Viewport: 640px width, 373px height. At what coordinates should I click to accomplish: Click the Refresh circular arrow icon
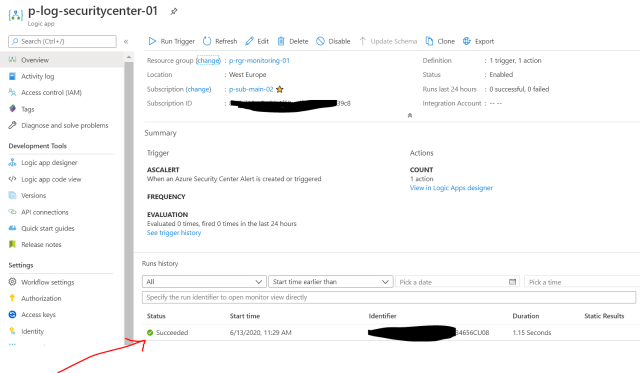coord(207,41)
